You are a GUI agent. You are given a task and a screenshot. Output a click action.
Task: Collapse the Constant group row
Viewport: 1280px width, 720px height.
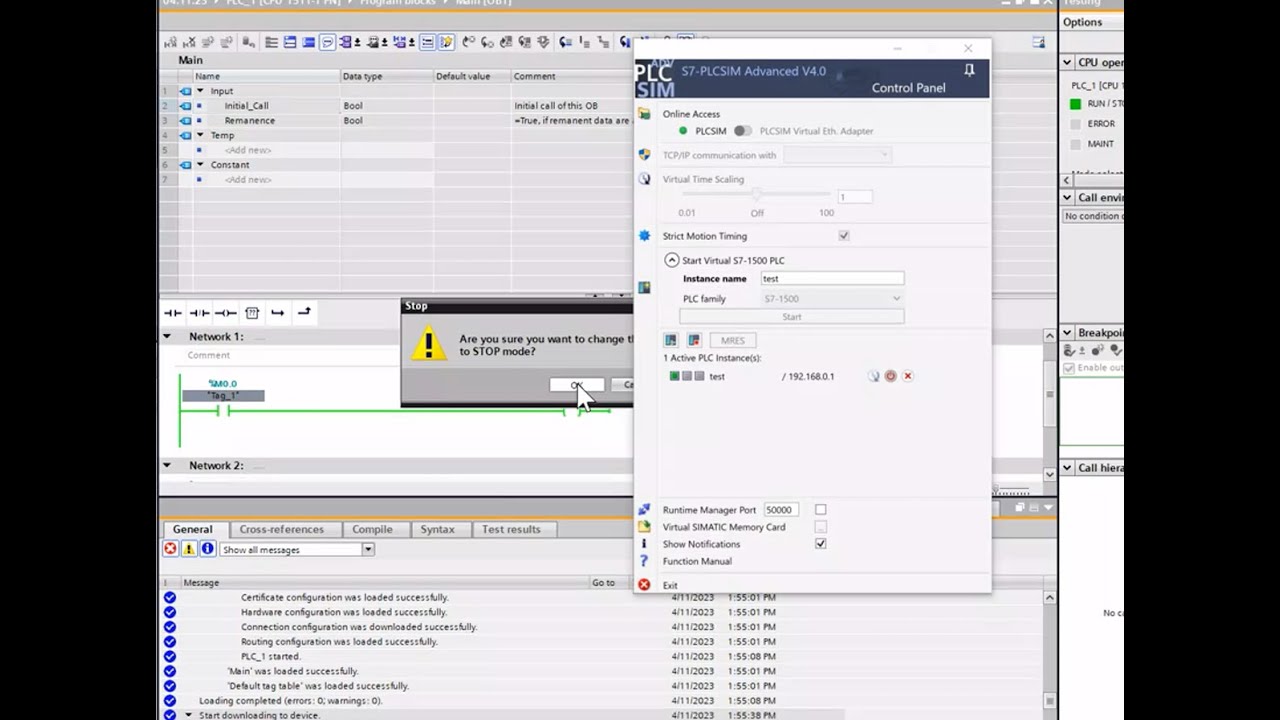click(x=200, y=165)
